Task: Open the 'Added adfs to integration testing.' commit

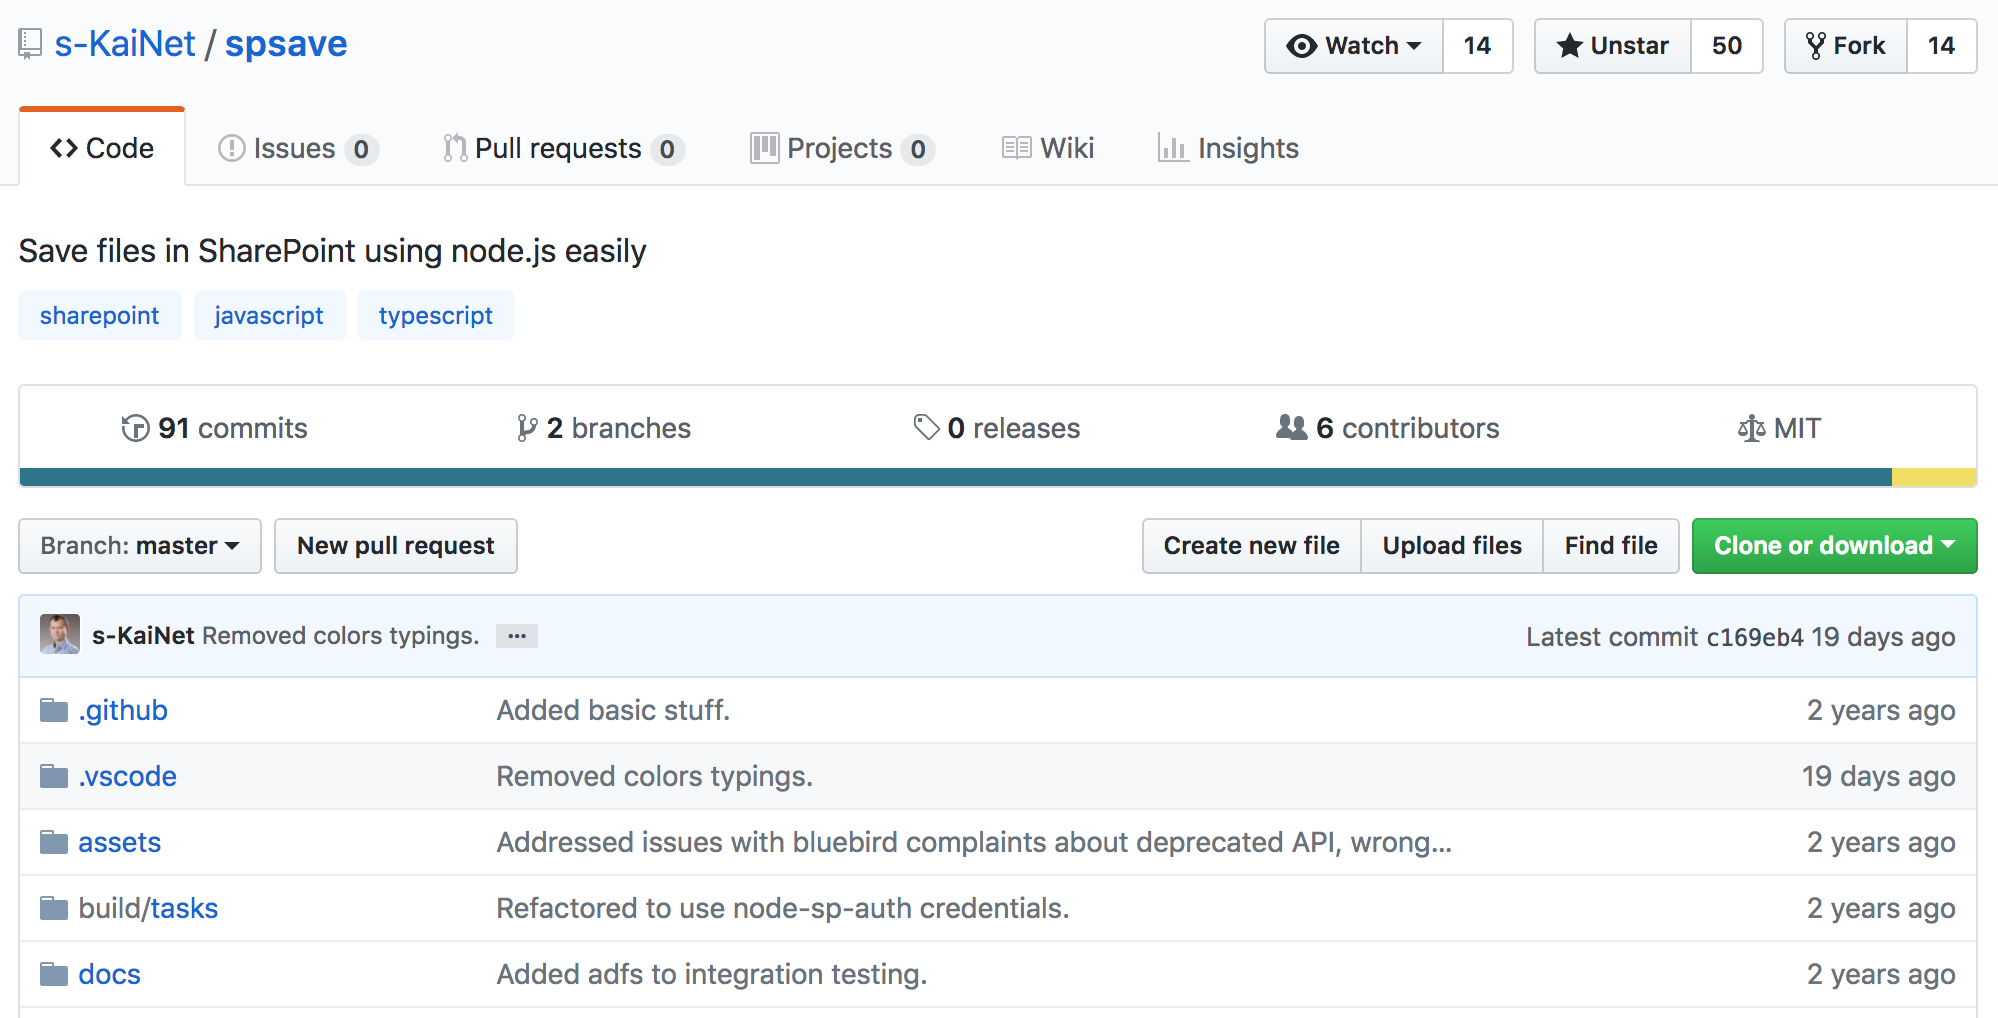Action: tap(712, 974)
